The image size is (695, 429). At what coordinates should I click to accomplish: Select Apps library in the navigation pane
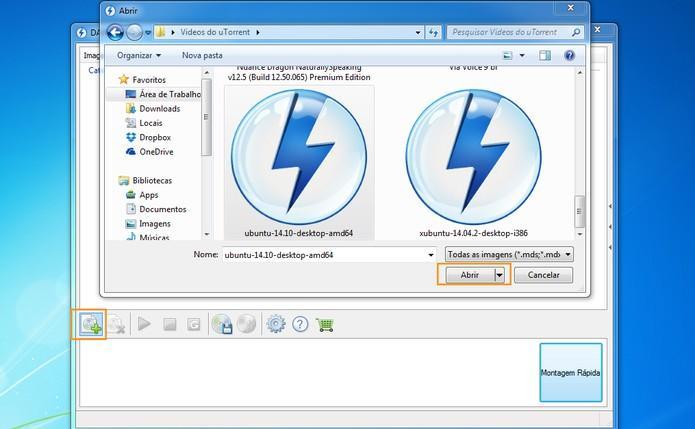point(148,195)
